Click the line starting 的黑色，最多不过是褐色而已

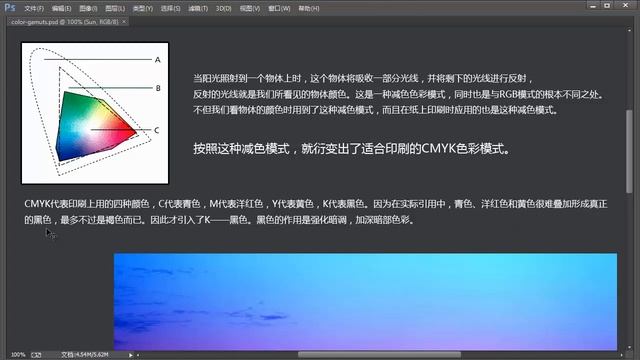pyautogui.click(x=220, y=220)
